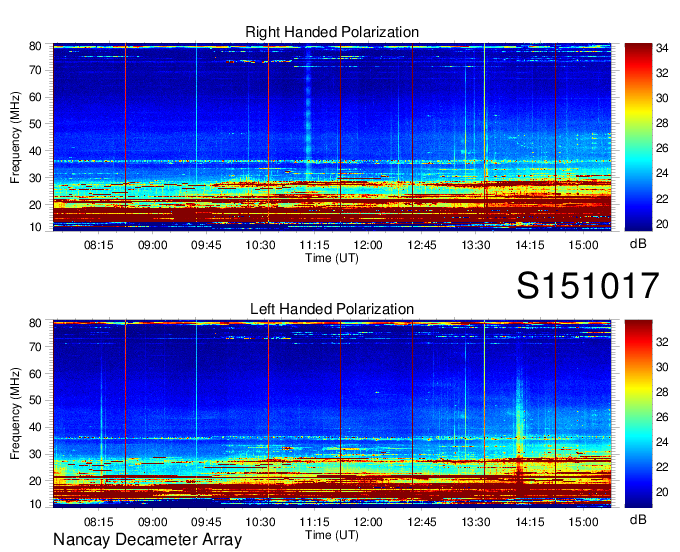This screenshot has width=680, height=552.
Task: Click the 'Nancay Decameter Array' caption
Action: coord(147,540)
